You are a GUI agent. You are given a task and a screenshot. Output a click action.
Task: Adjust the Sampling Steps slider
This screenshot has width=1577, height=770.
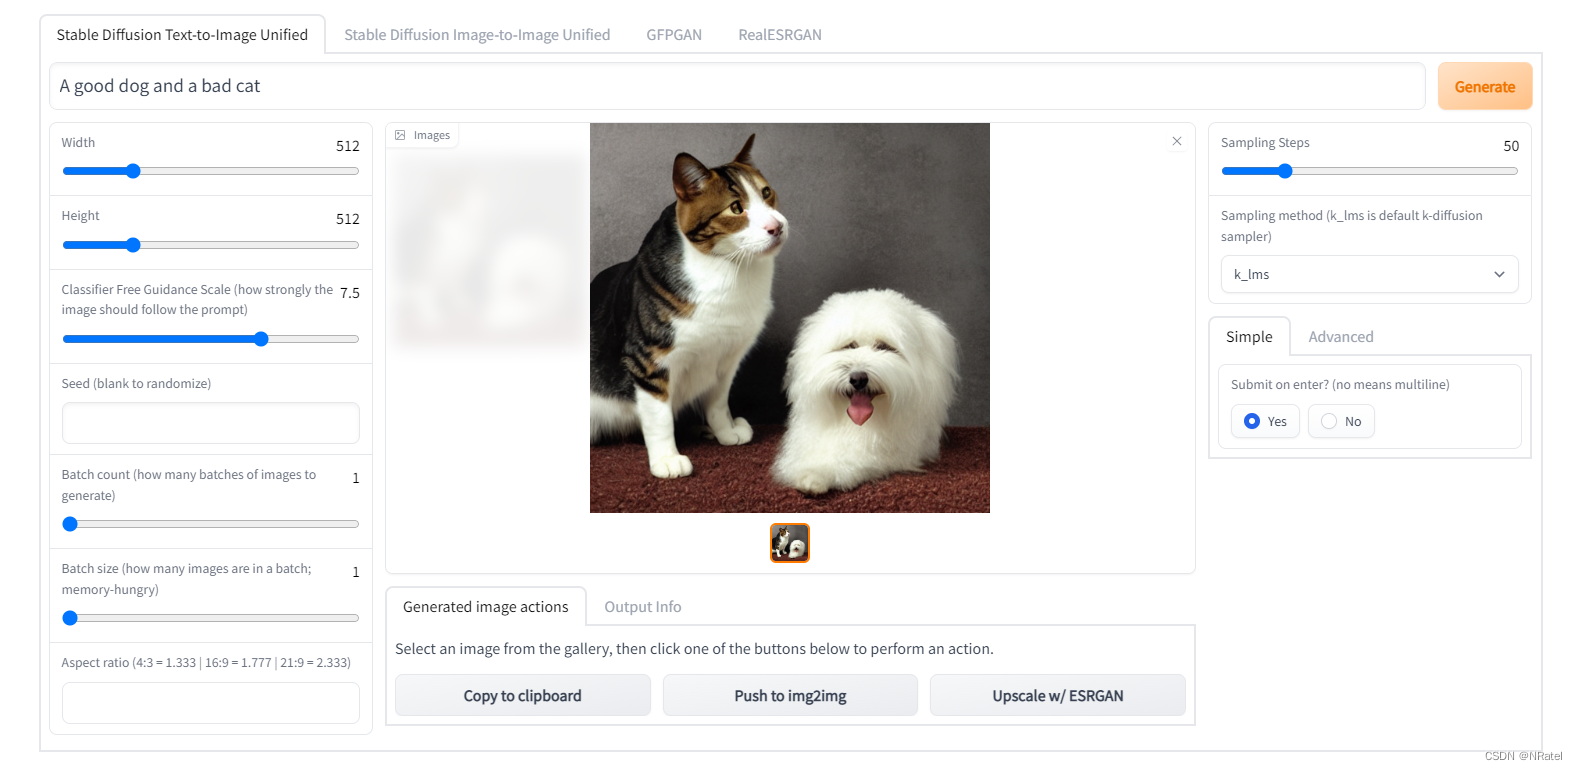point(1369,171)
